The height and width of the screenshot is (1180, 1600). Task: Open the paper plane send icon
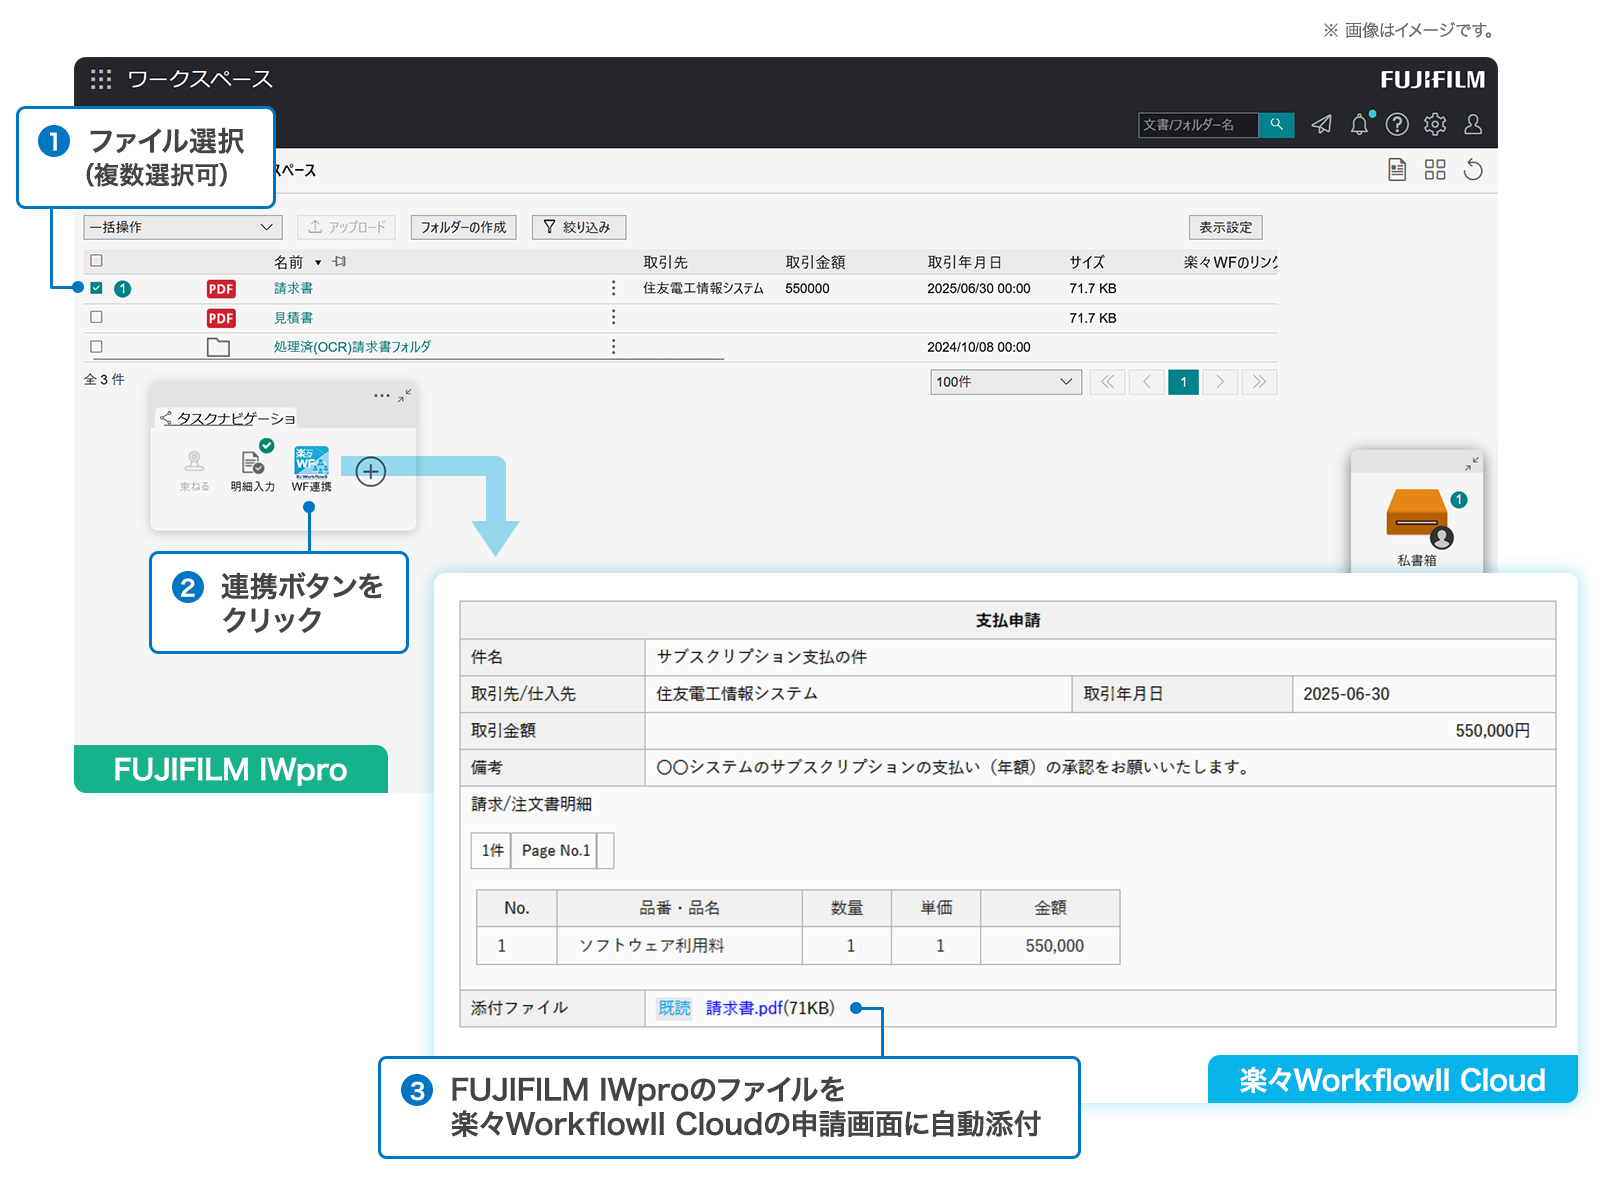point(1321,124)
